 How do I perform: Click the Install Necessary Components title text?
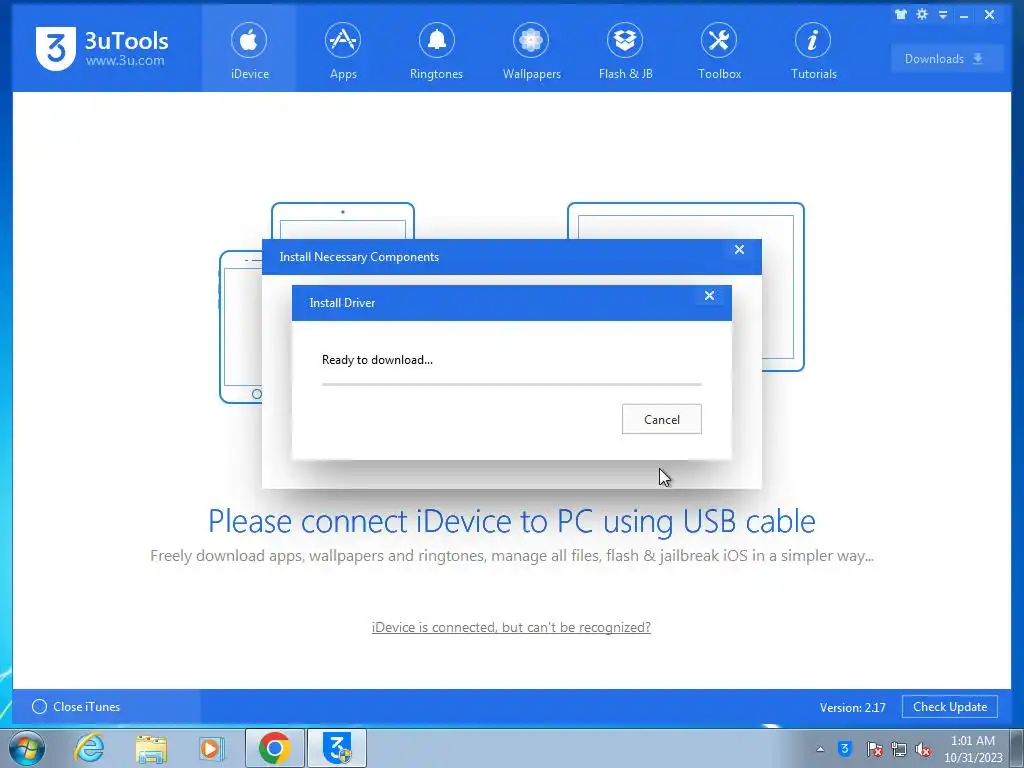pos(359,257)
